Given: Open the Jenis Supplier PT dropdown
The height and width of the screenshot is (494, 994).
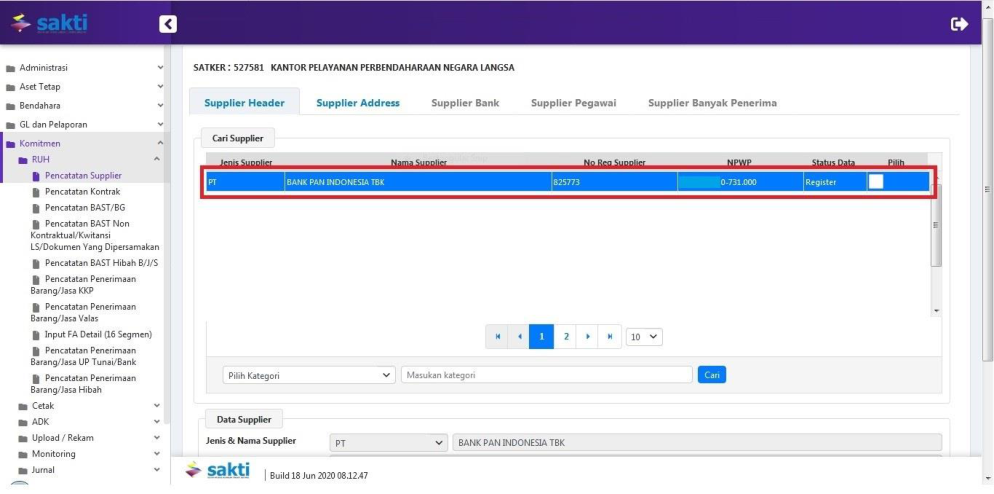Looking at the screenshot, I should 389,442.
